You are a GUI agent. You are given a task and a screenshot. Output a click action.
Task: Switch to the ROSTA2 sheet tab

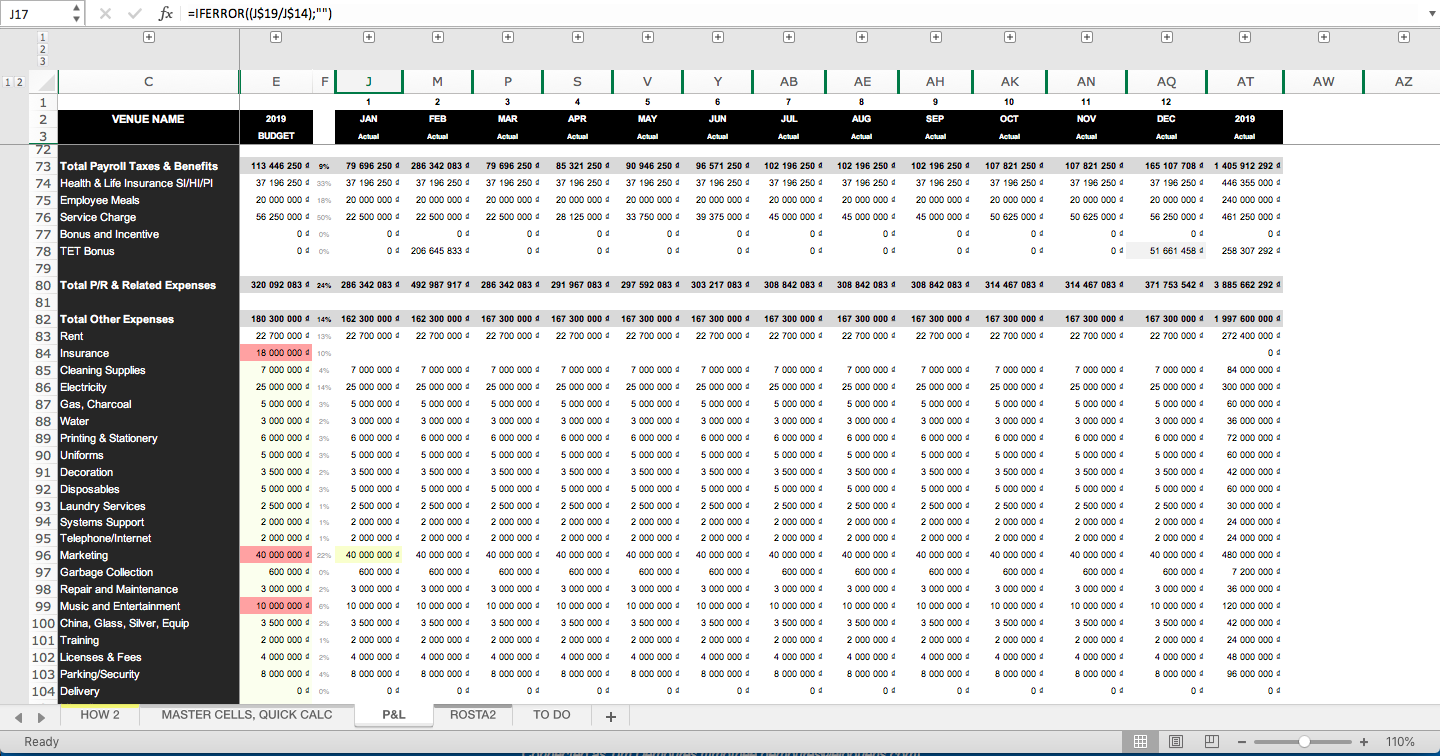pyautogui.click(x=473, y=714)
